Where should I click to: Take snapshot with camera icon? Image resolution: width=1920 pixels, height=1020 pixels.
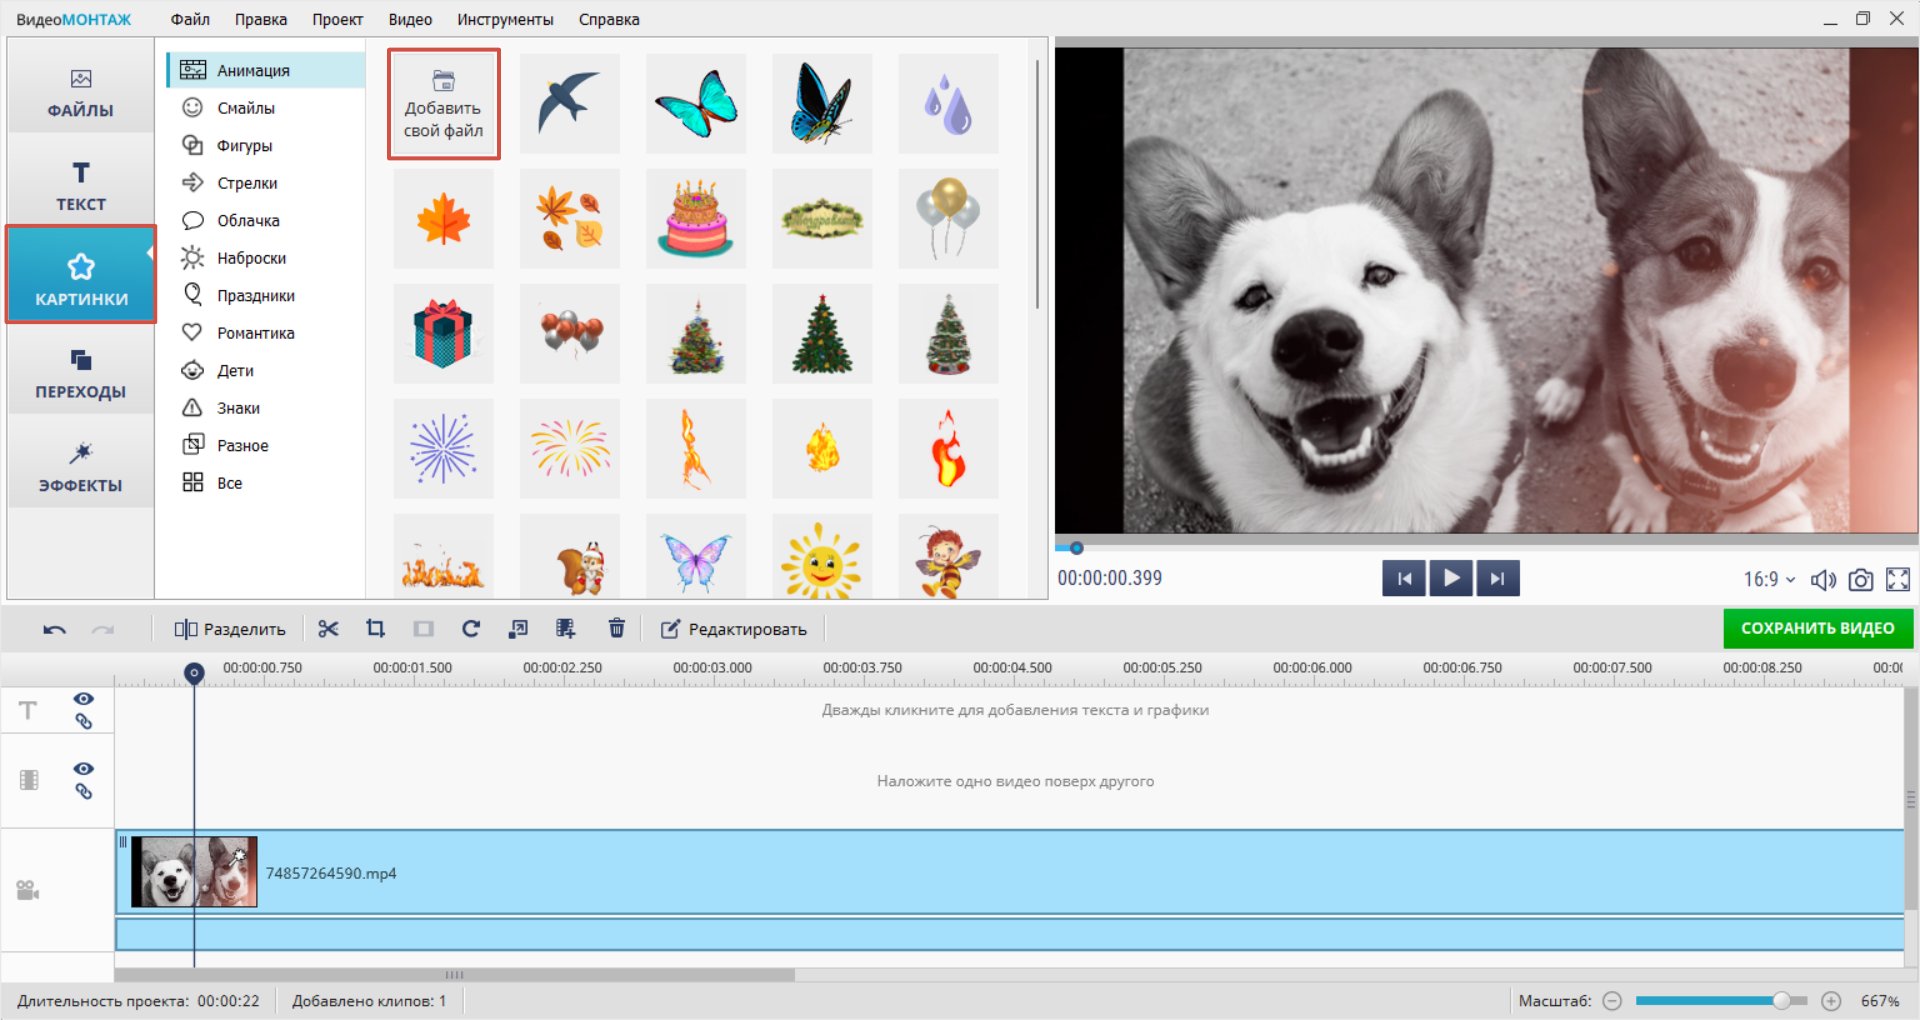coord(1860,580)
